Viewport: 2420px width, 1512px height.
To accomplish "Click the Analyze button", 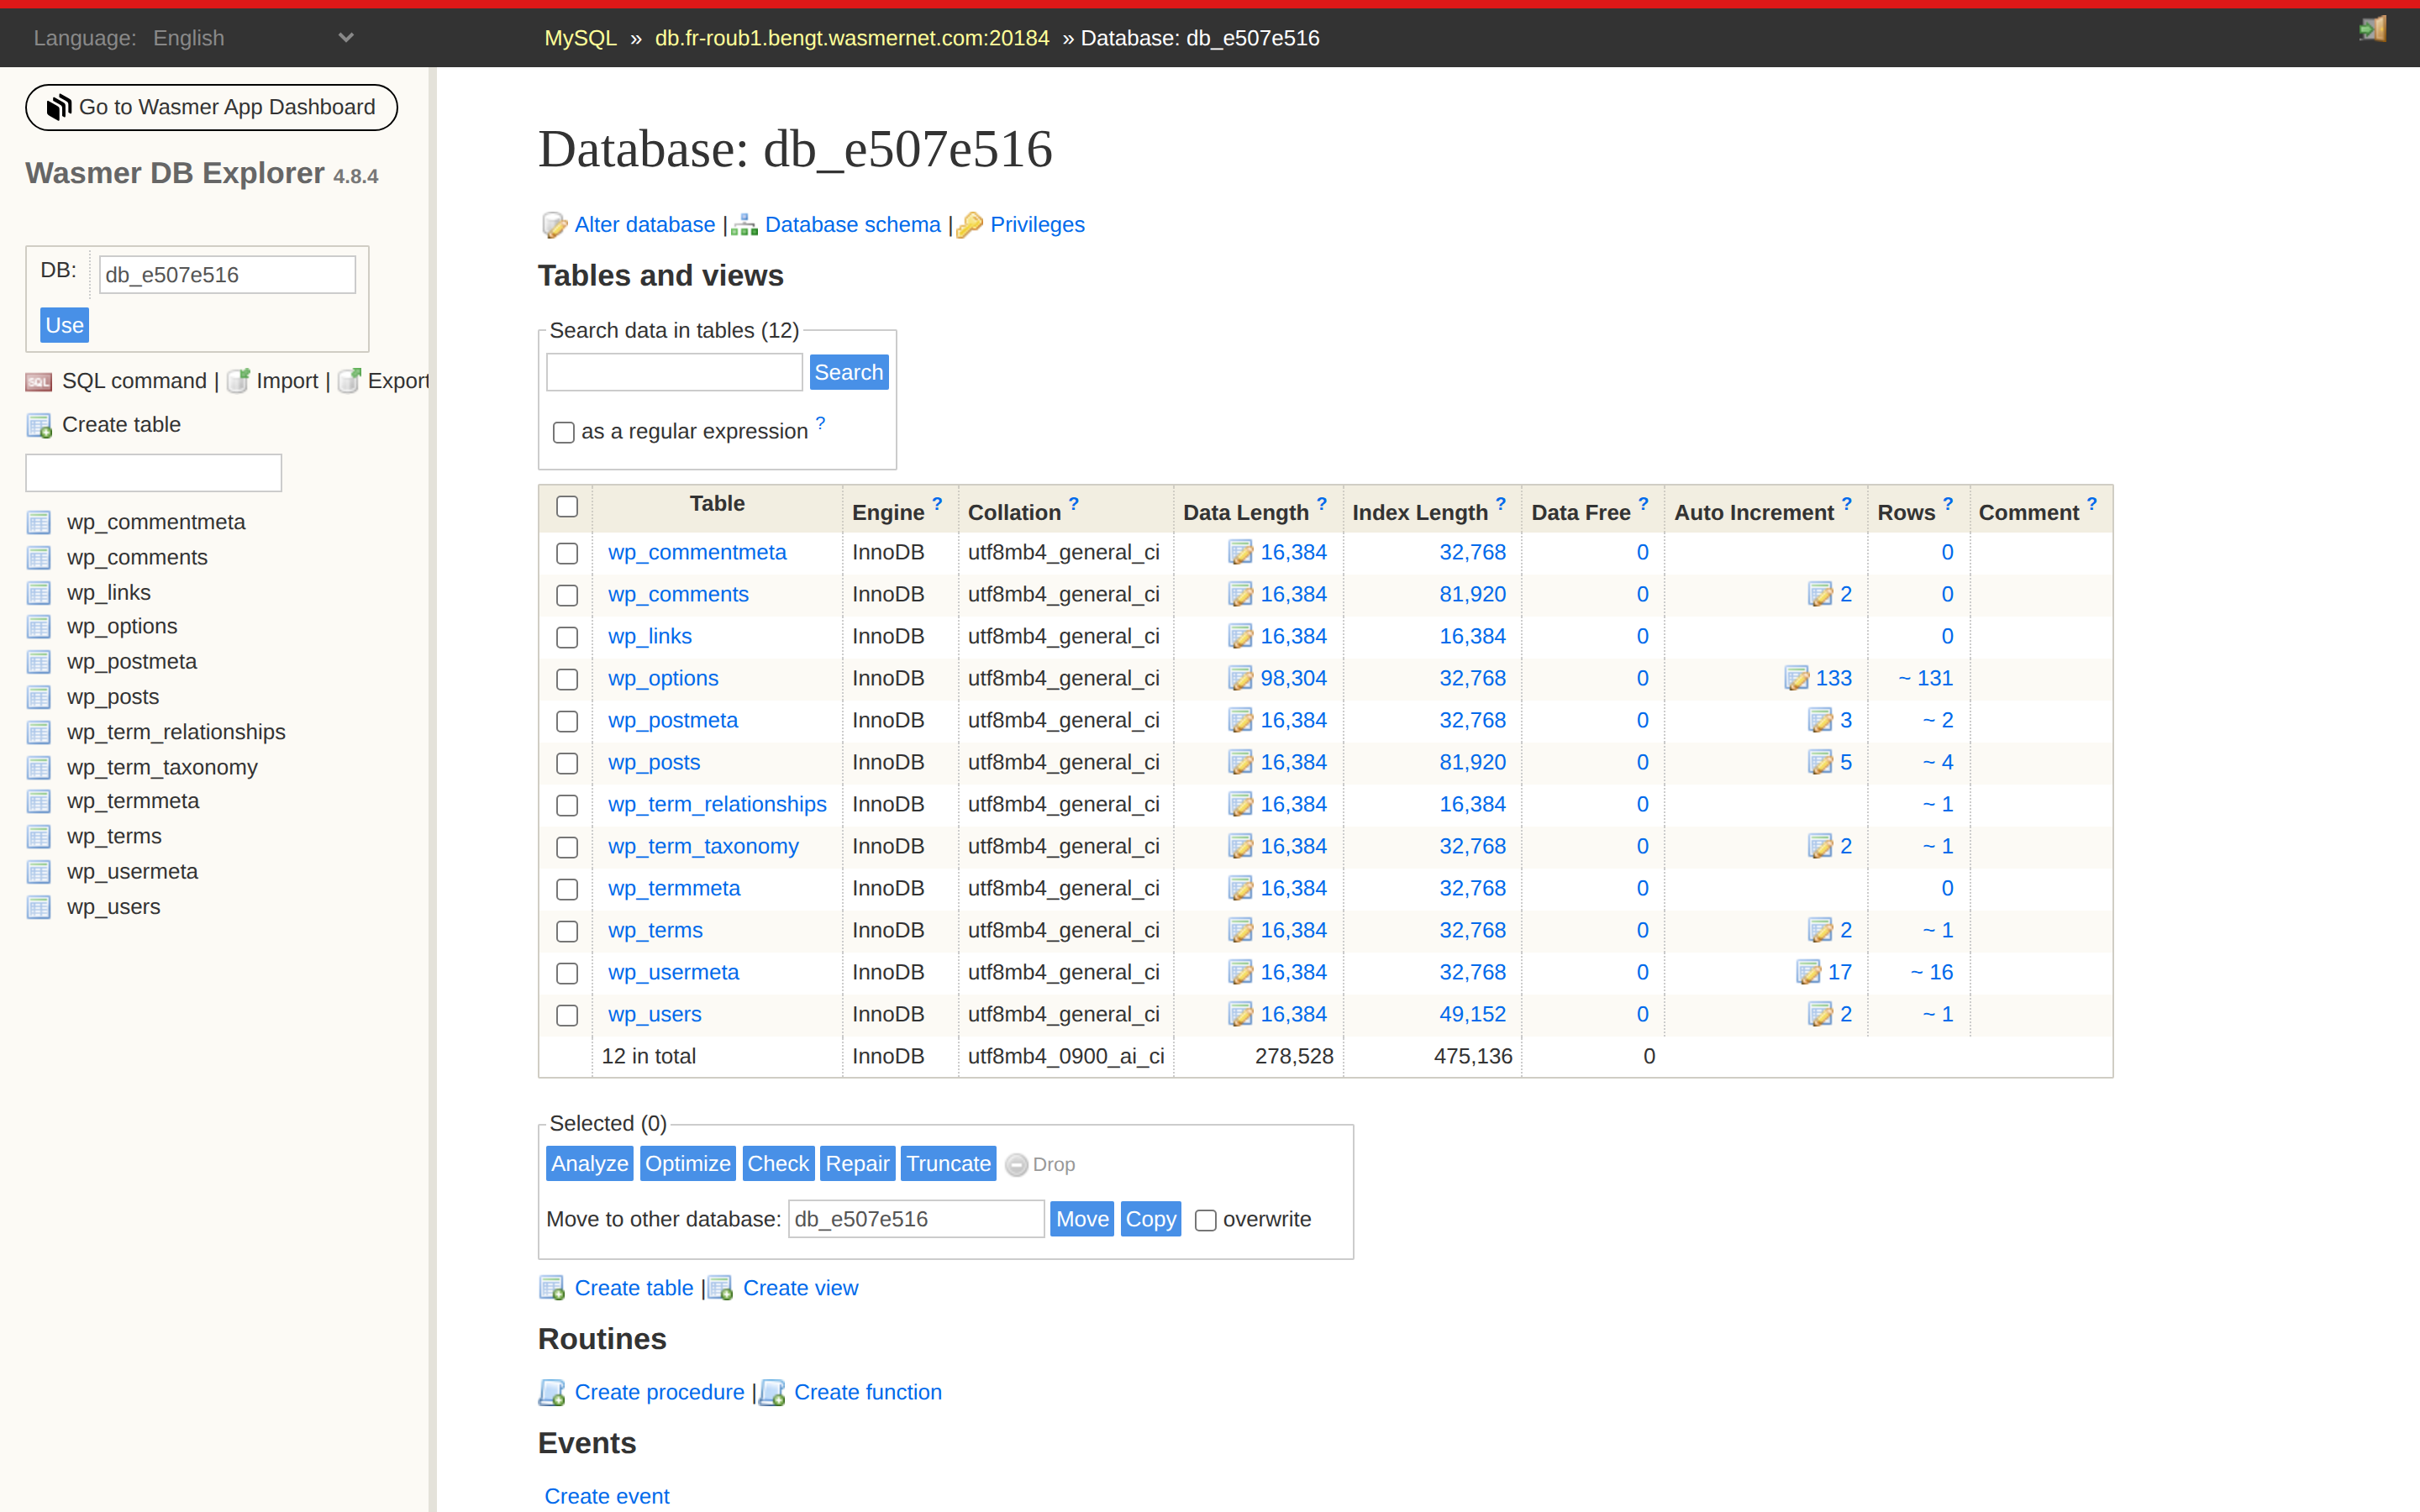I will click(x=589, y=1163).
